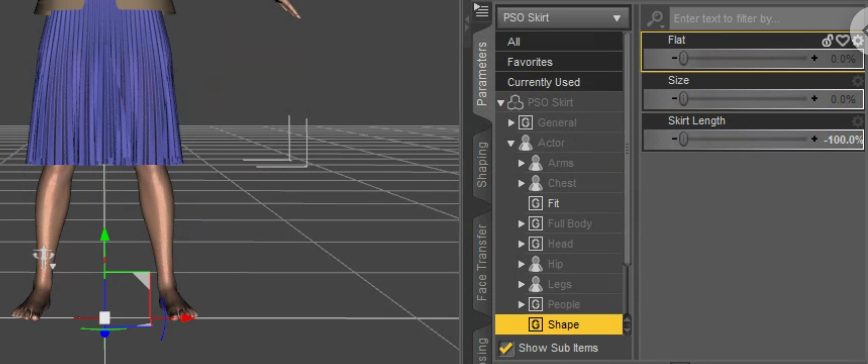Open the PSO Skirt selection dropdown
Image resolution: width=868 pixels, height=364 pixels.
pos(562,18)
